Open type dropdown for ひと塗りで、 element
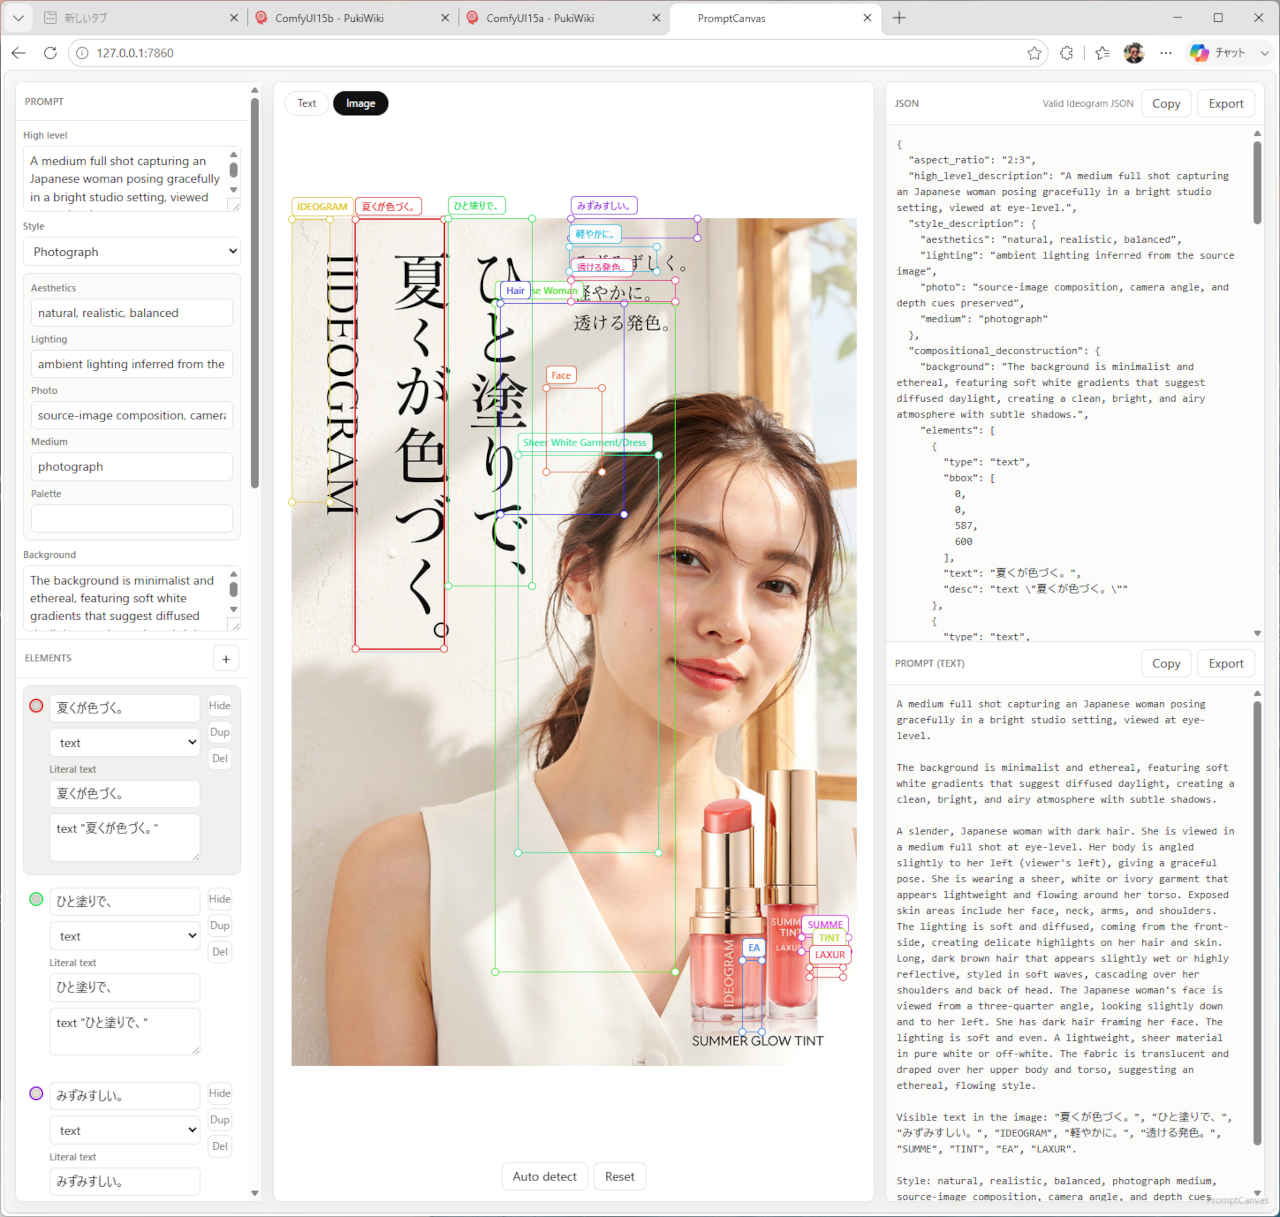This screenshot has height=1217, width=1280. [x=125, y=936]
